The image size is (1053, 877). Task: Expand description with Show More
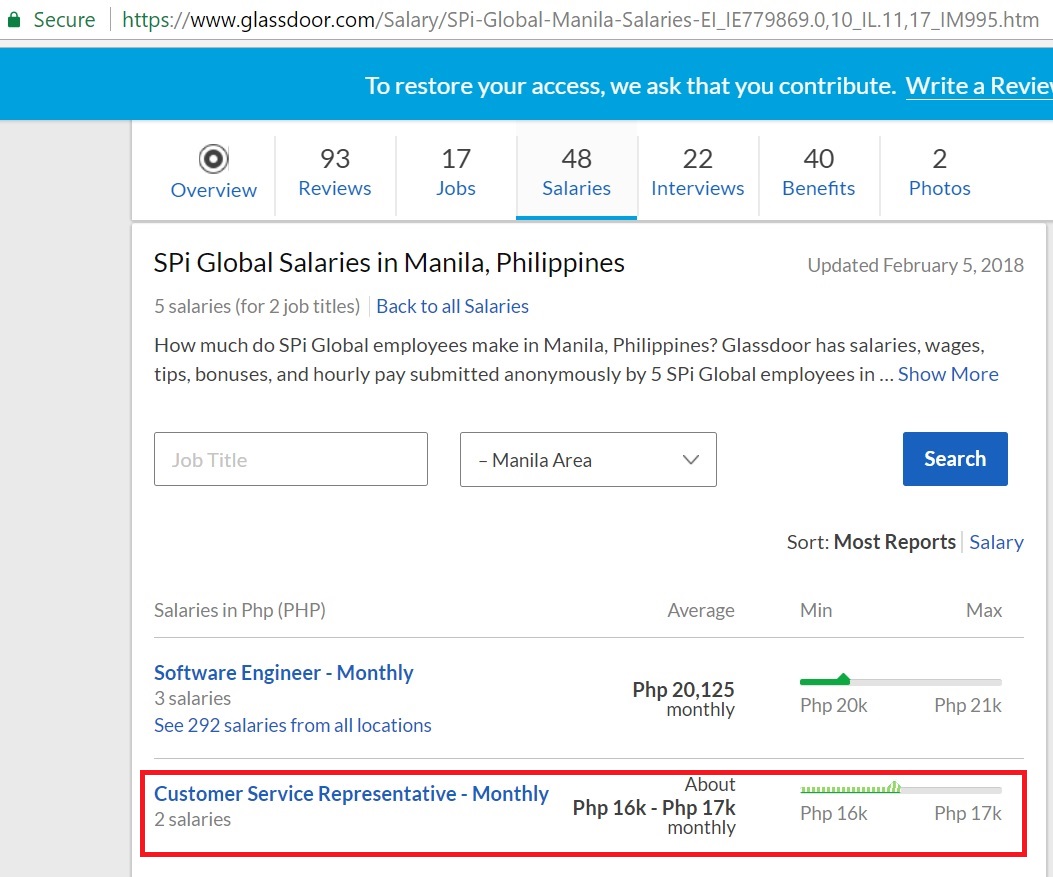[948, 374]
